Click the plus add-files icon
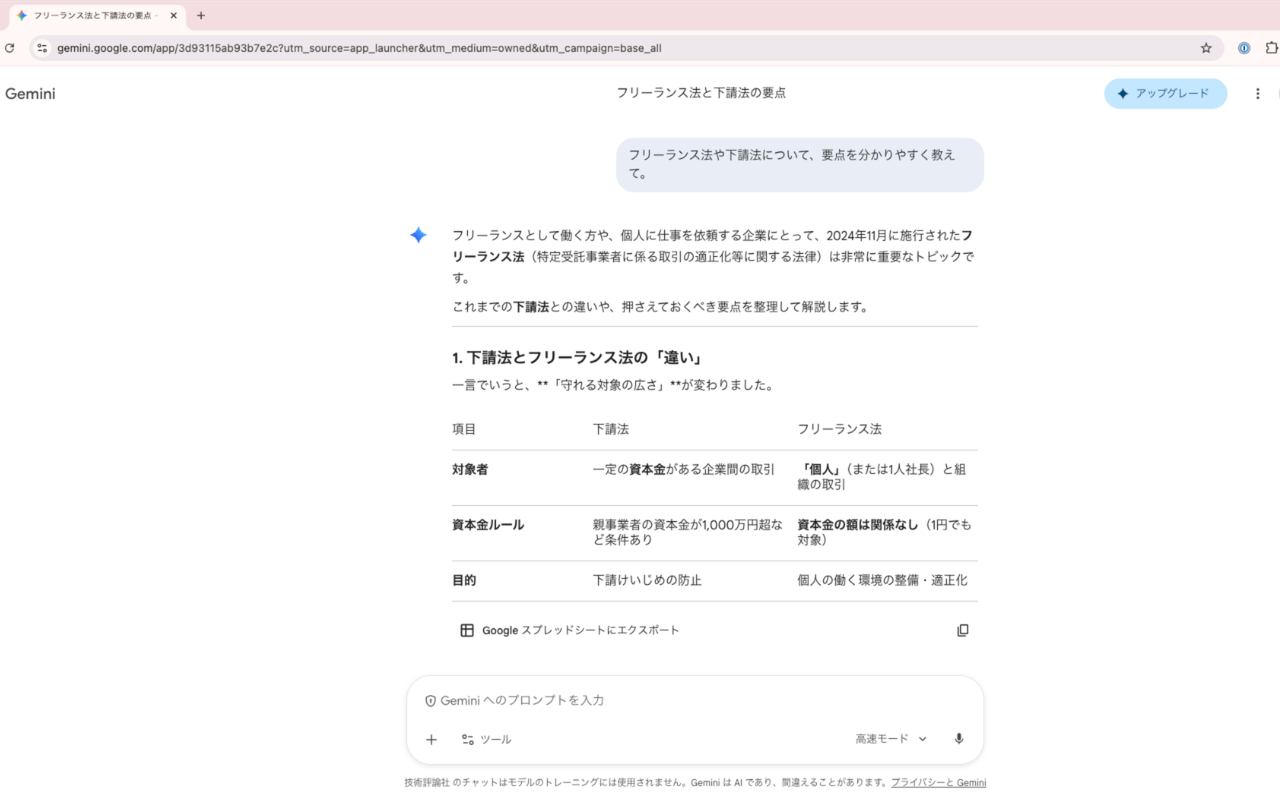Viewport: 1280px width, 800px height. pos(431,740)
